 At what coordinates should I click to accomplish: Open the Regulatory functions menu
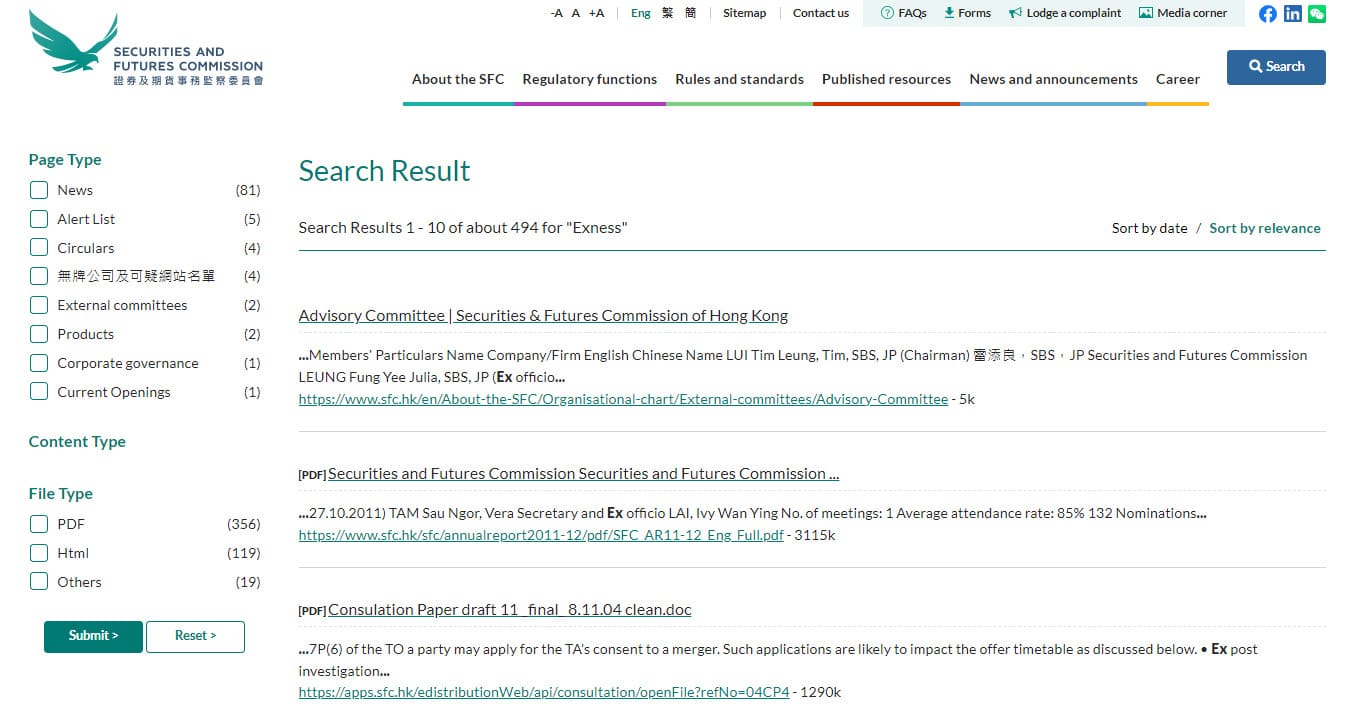coord(590,79)
